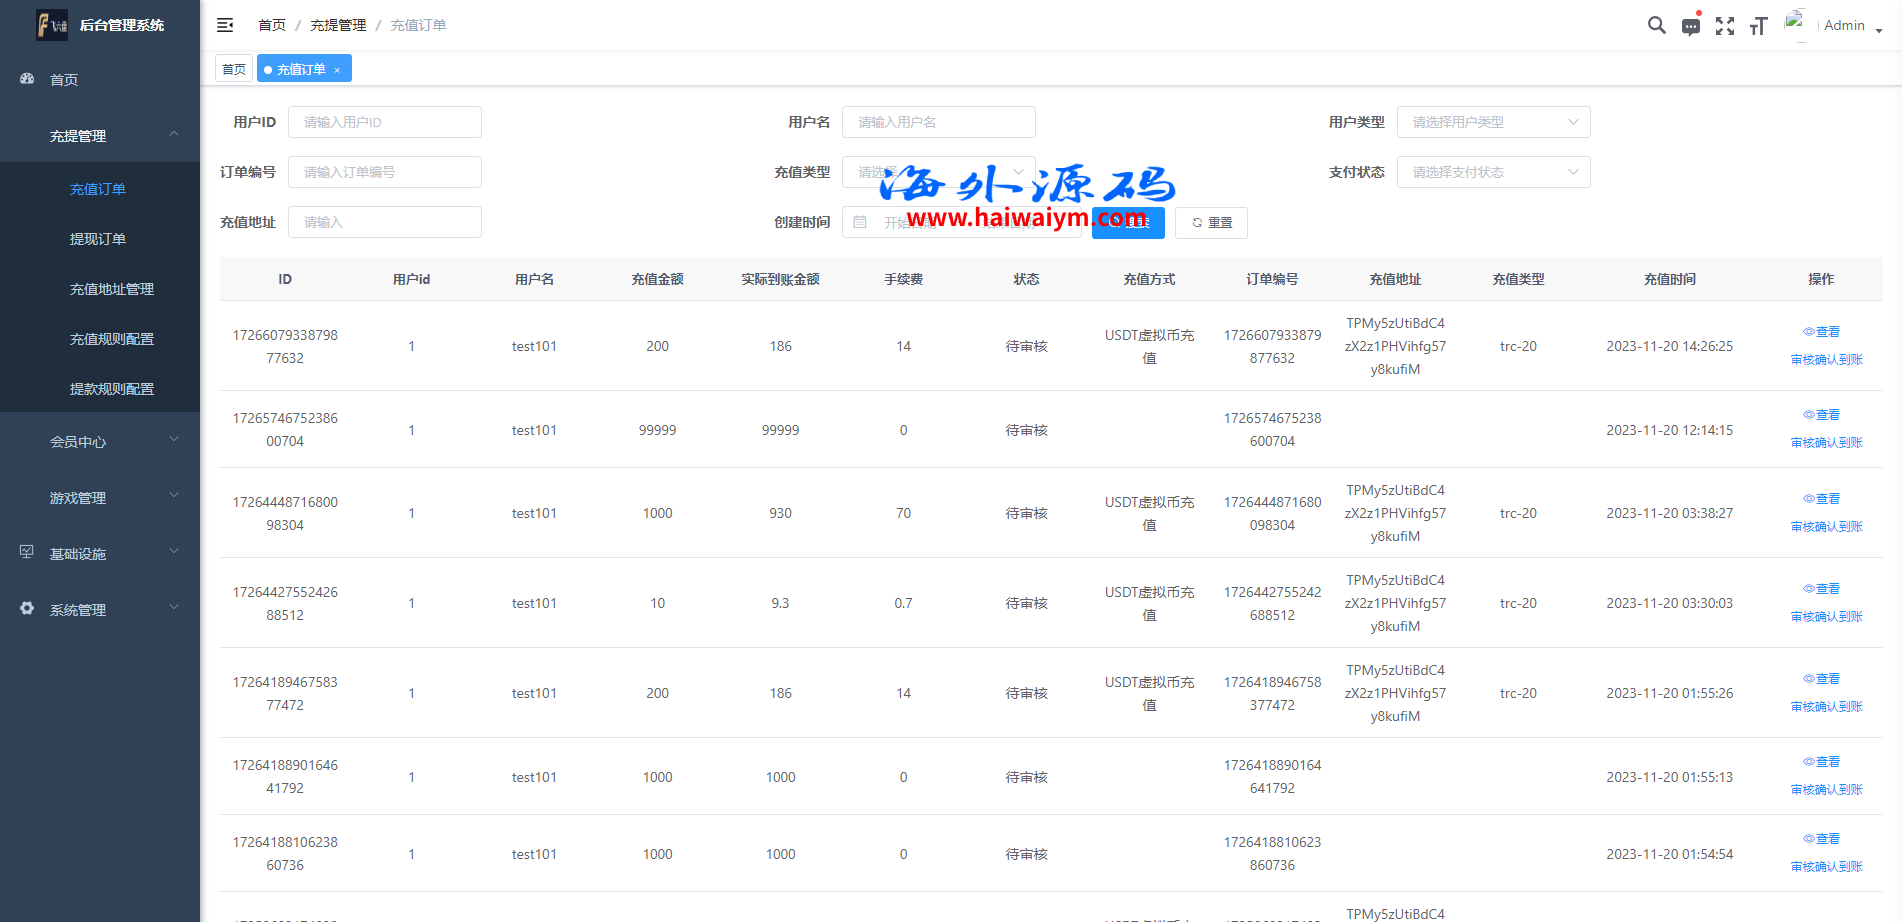Viewport: 1902px width, 922px height.
Task: Click 审核确认到账 for the first order
Action: [x=1826, y=360]
